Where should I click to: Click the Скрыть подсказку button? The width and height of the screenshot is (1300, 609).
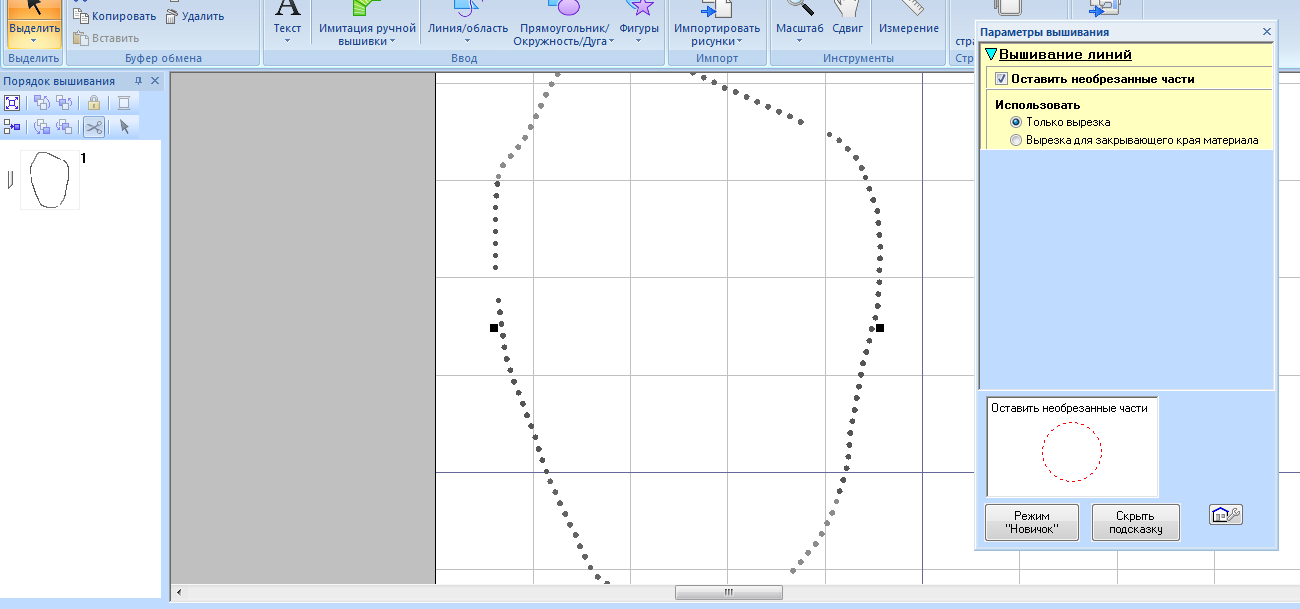point(1135,522)
